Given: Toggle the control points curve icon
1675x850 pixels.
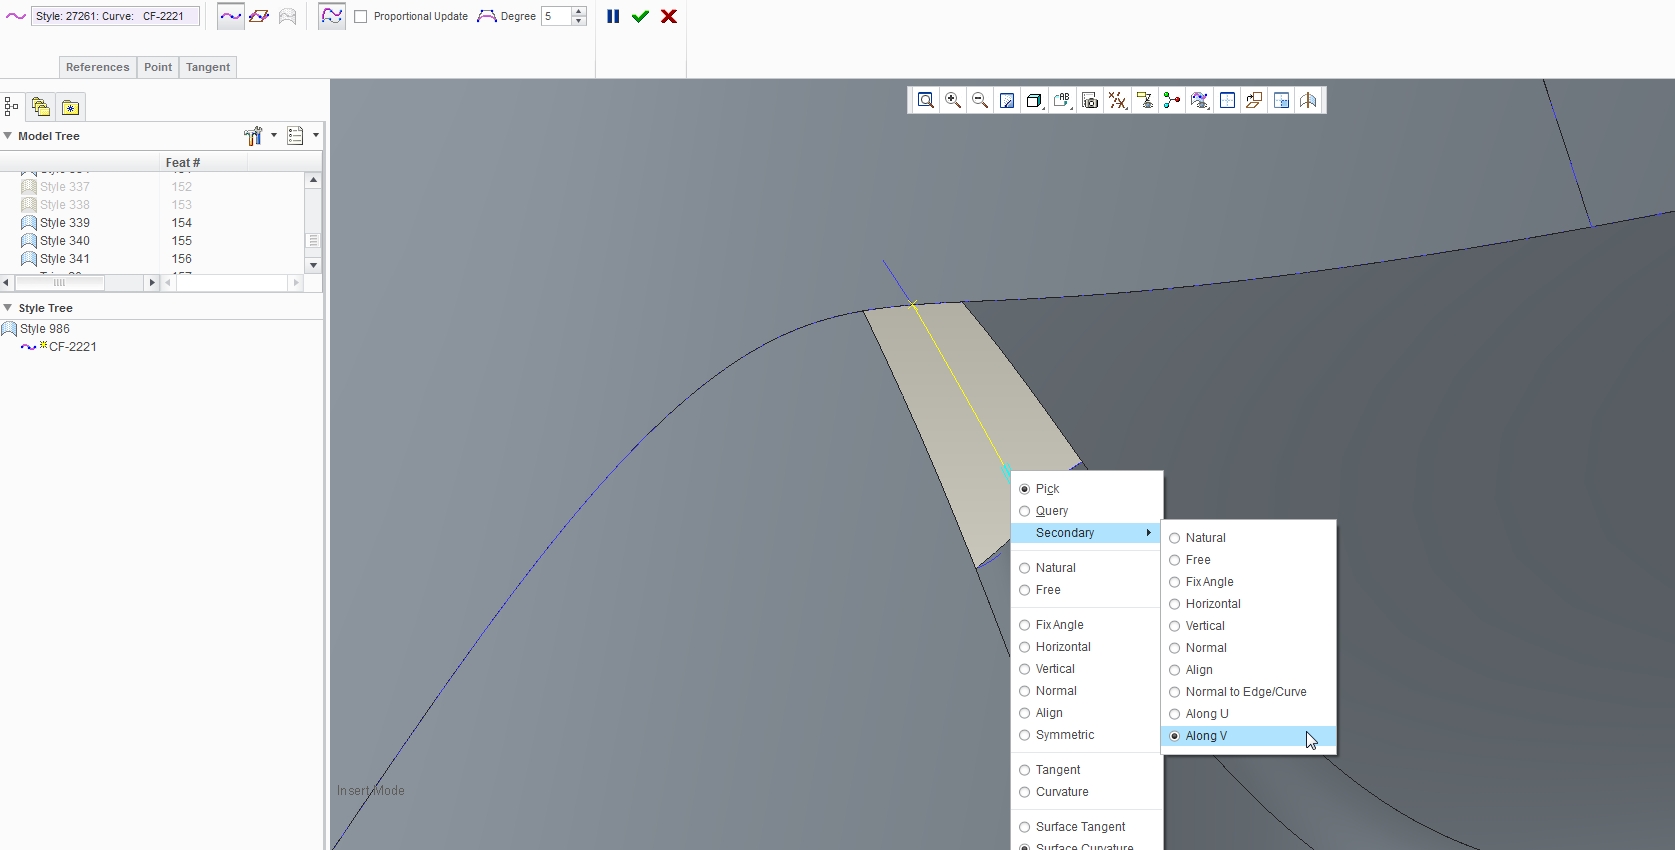Looking at the screenshot, I should tap(332, 16).
